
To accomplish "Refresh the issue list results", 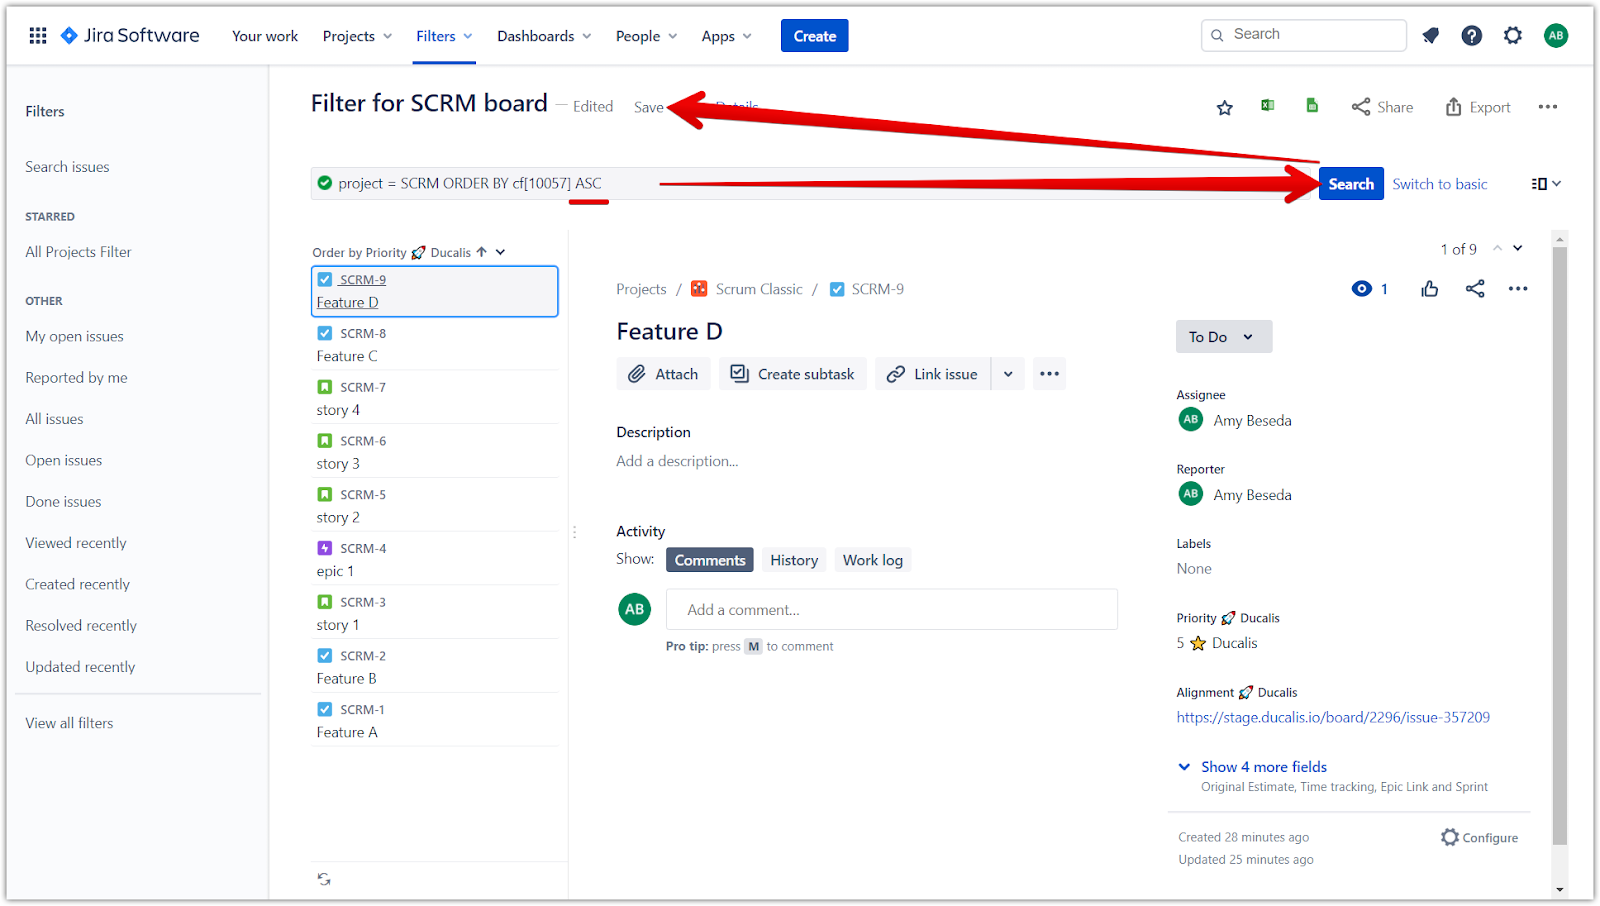I will tap(324, 879).
